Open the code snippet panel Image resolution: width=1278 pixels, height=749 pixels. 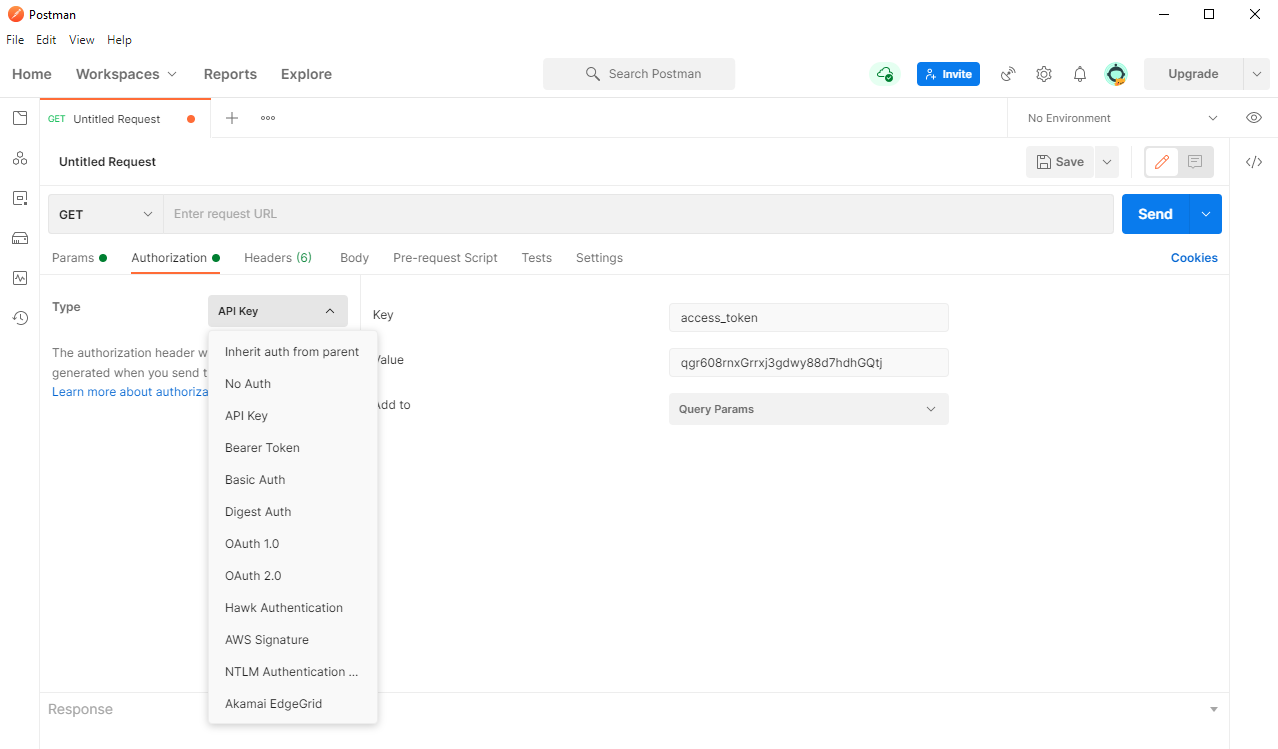tap(1254, 161)
